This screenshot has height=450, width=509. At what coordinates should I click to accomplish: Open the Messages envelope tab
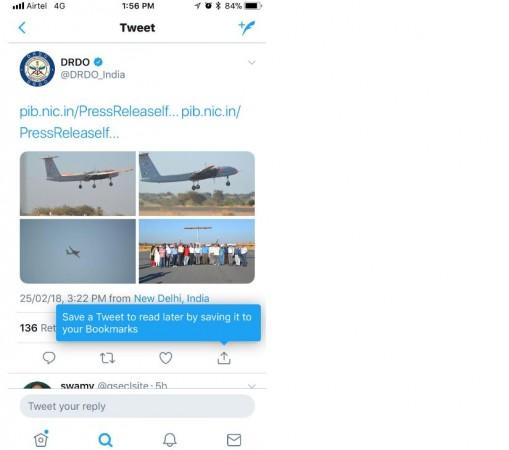[x=234, y=440]
